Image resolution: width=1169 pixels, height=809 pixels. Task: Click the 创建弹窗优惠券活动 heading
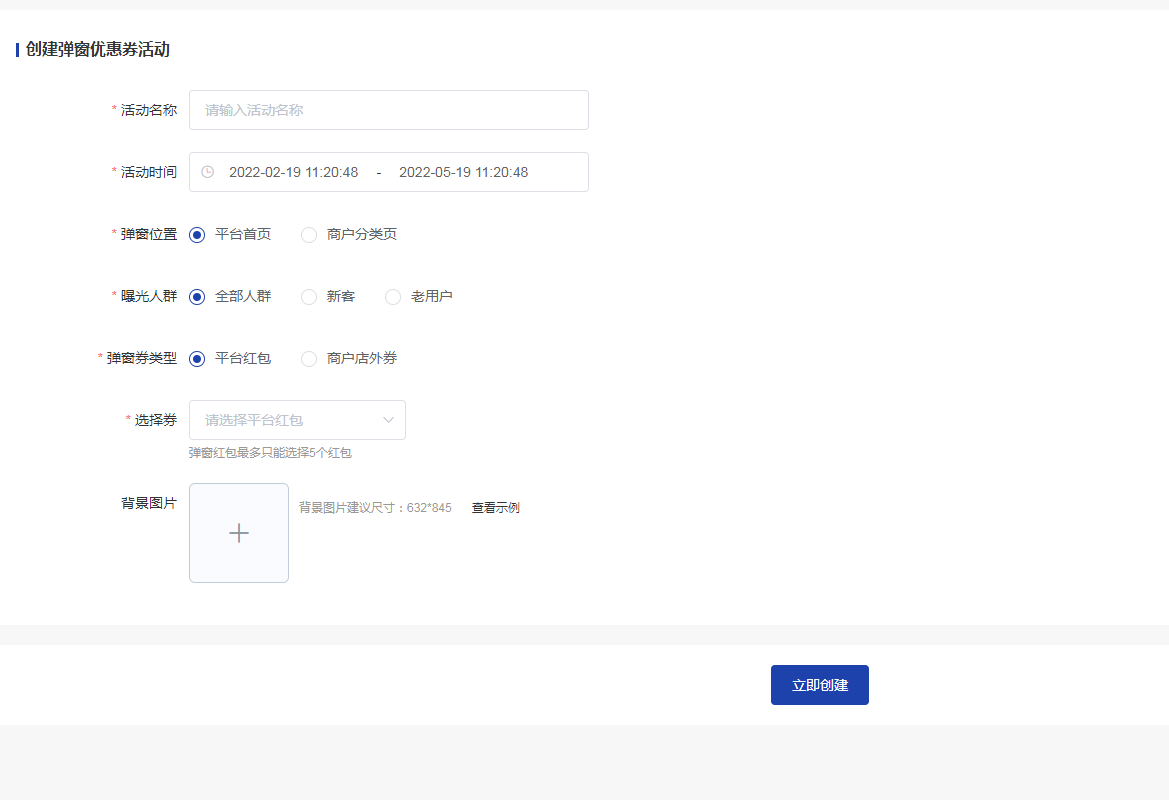coord(98,49)
